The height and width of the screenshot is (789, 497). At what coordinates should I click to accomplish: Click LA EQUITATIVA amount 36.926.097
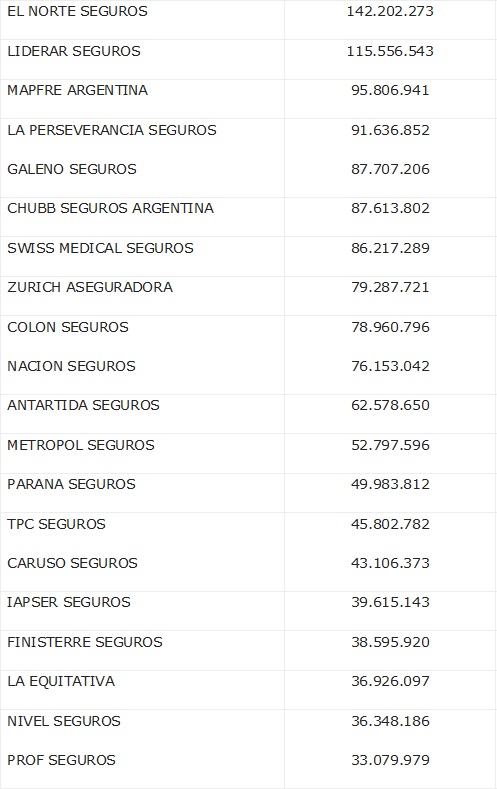390,681
